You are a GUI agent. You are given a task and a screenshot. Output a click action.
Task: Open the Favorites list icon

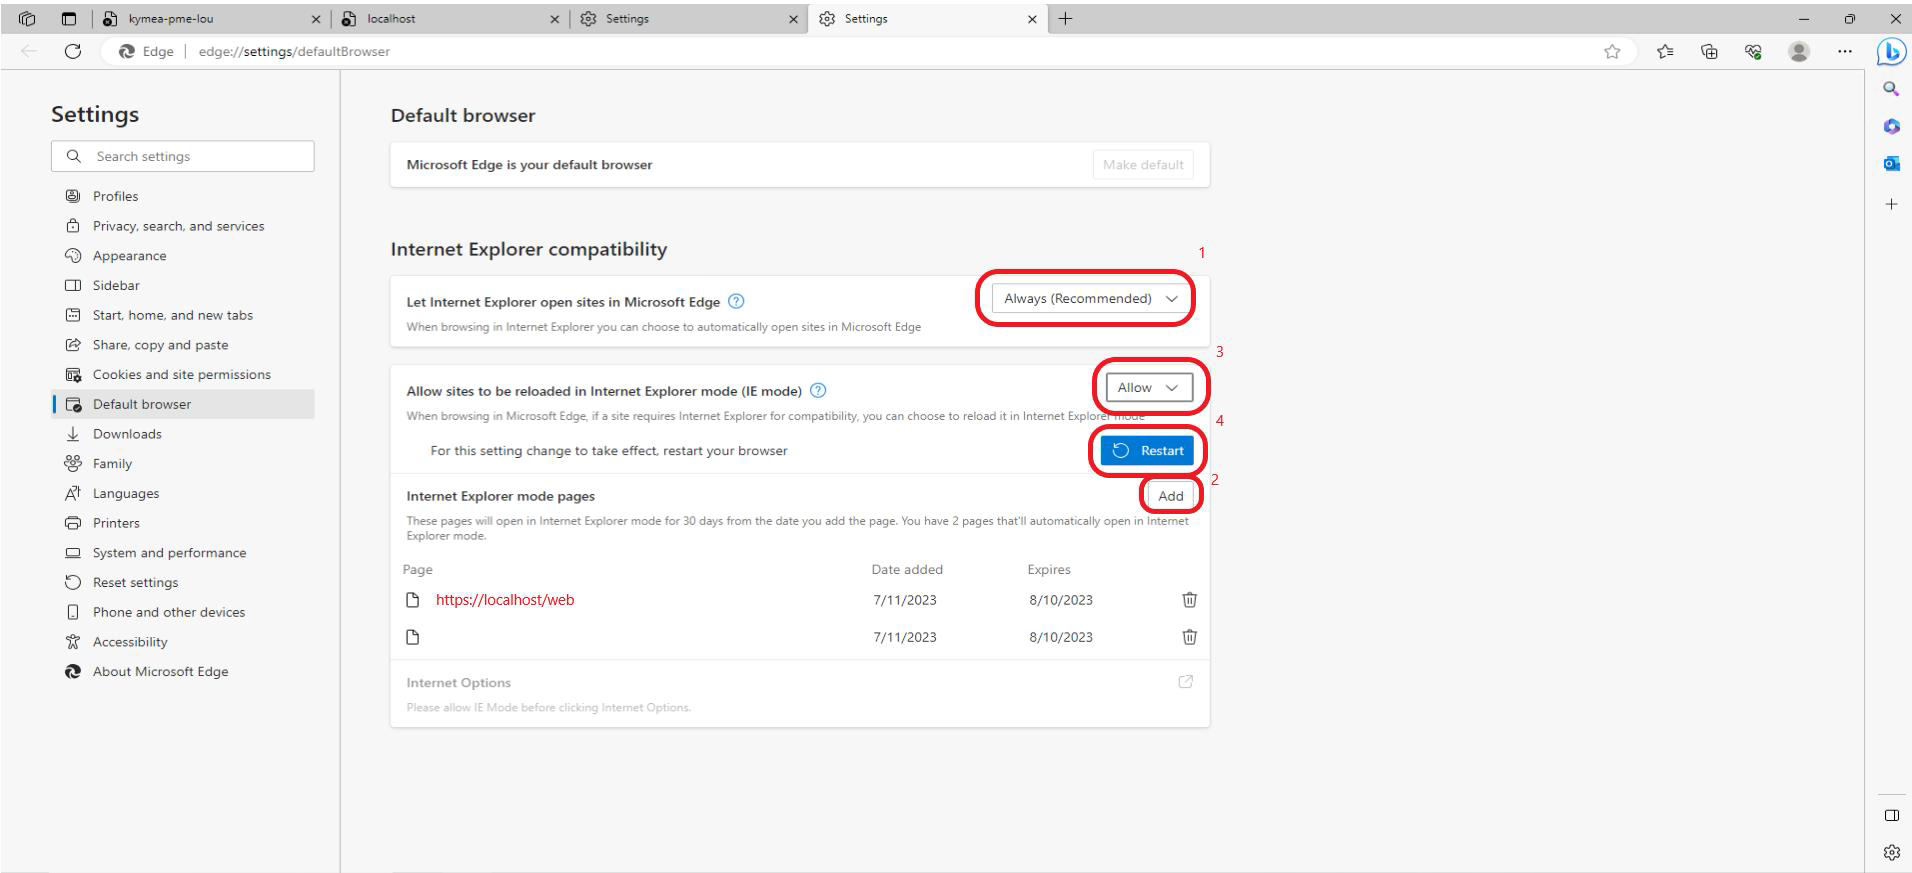click(x=1665, y=51)
